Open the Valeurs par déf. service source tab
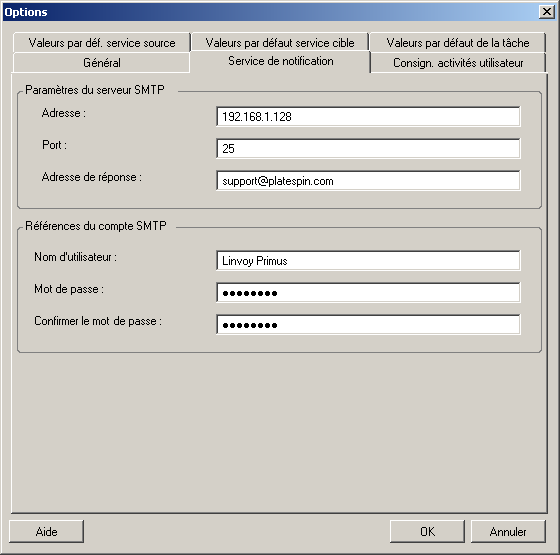560x555 pixels. [102, 43]
